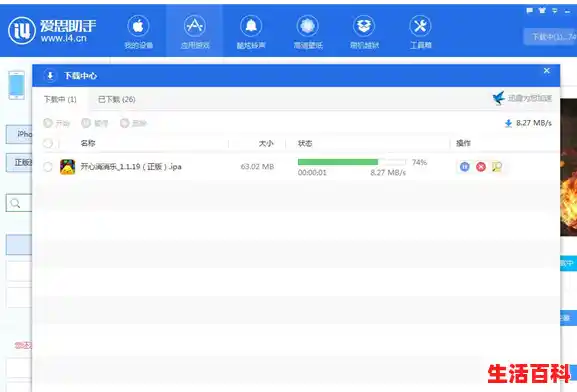The width and height of the screenshot is (577, 392).
Task: Click the Xunlei bird acceleration icon
Action: tap(499, 98)
